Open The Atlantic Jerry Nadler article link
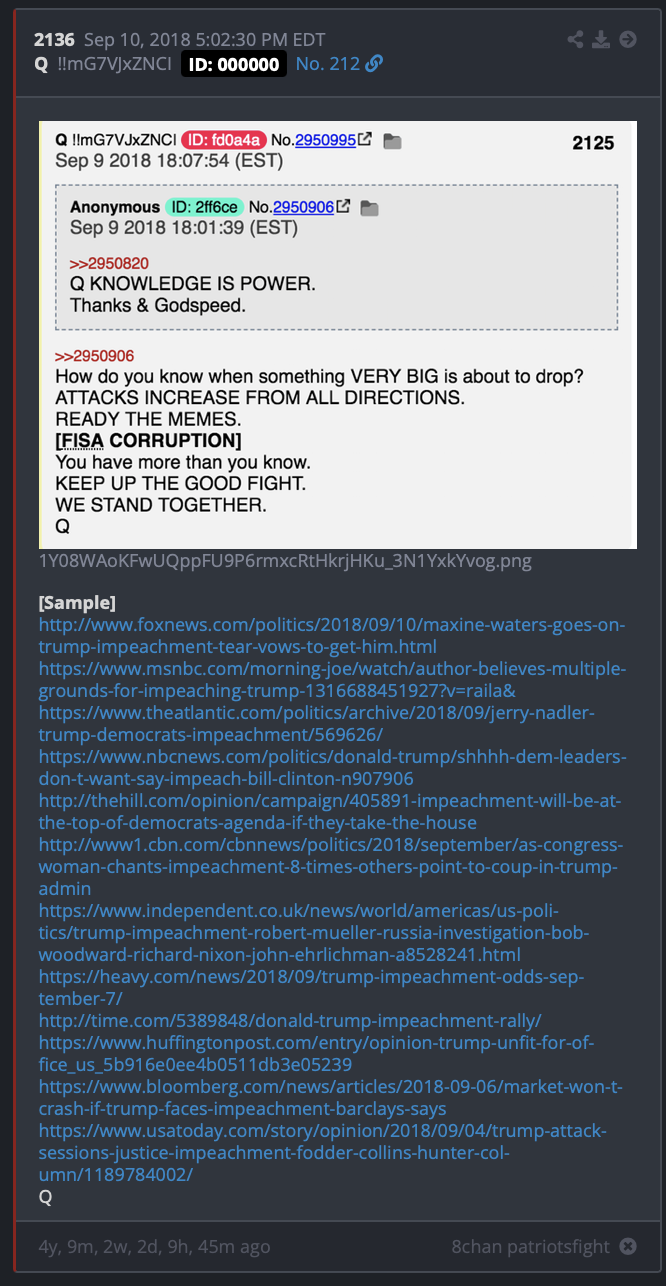Image resolution: width=666 pixels, height=1286 pixels. pyautogui.click(x=317, y=724)
